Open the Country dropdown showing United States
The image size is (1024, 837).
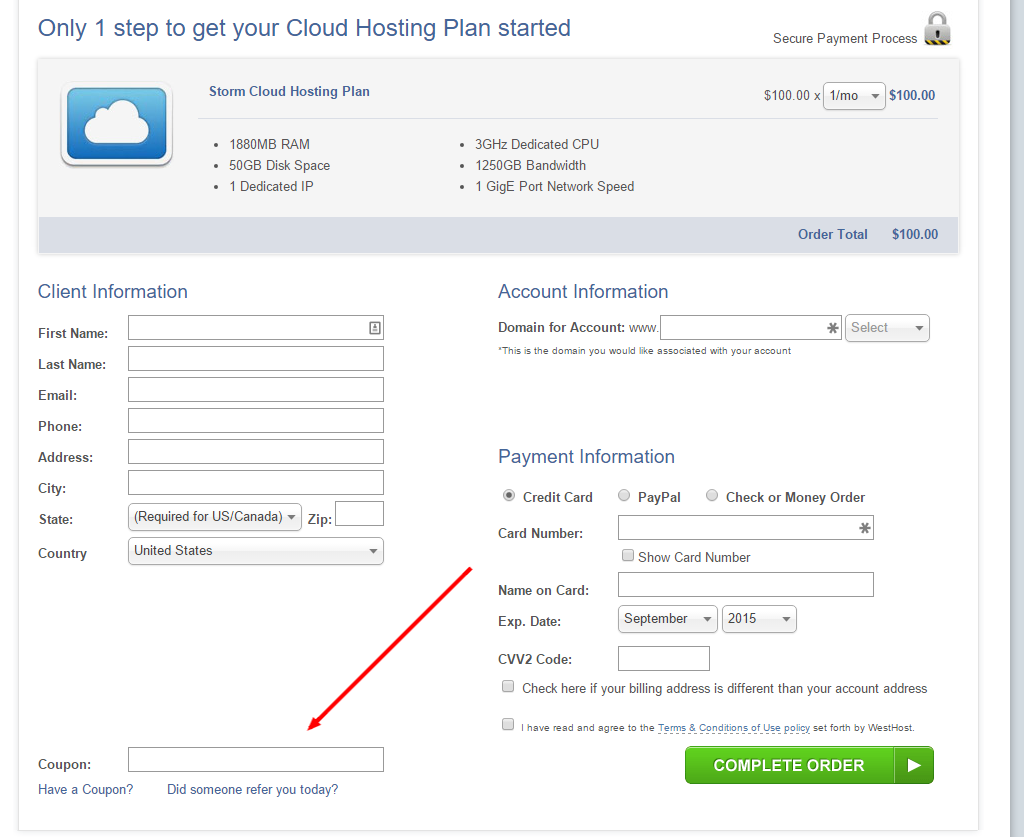click(256, 551)
